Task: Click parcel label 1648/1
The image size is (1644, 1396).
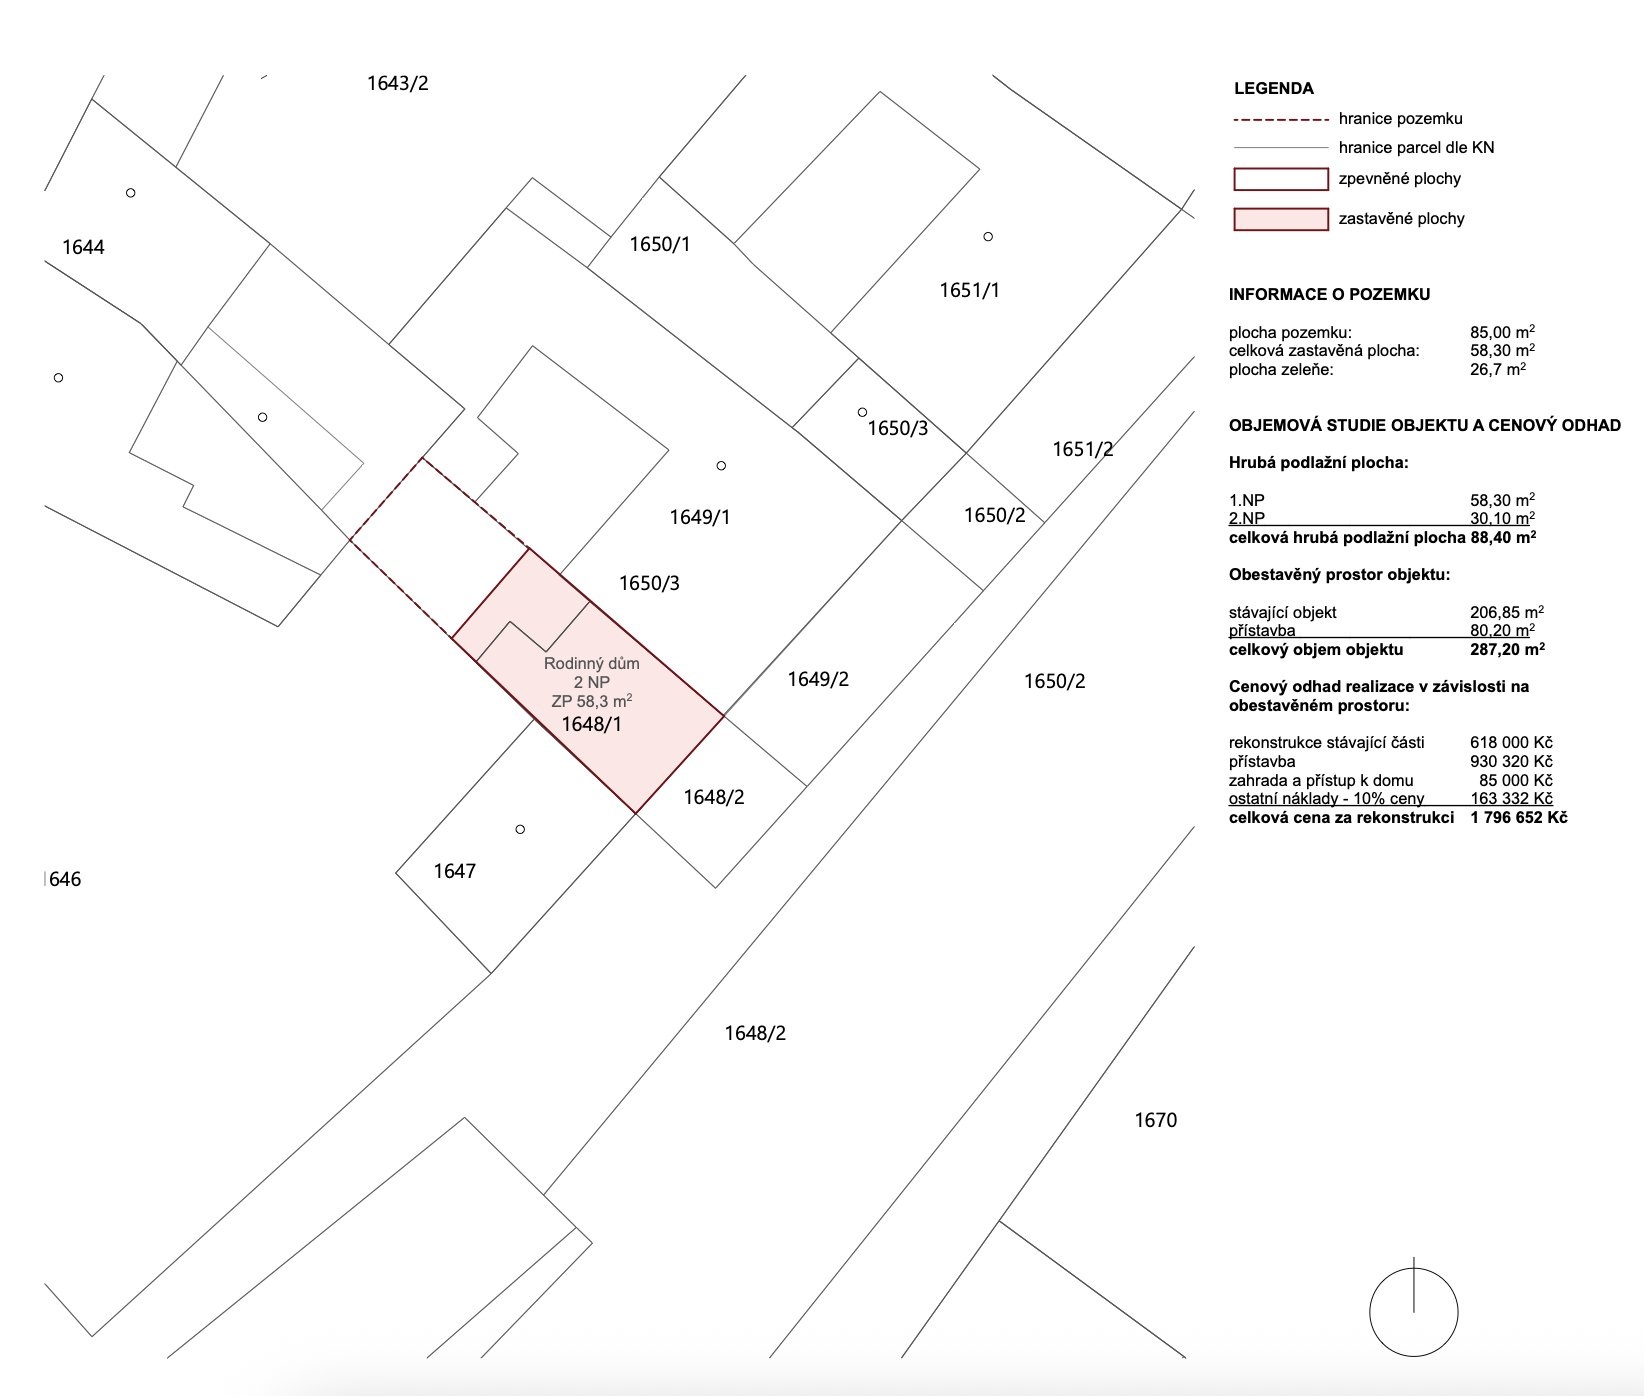Action: (591, 724)
